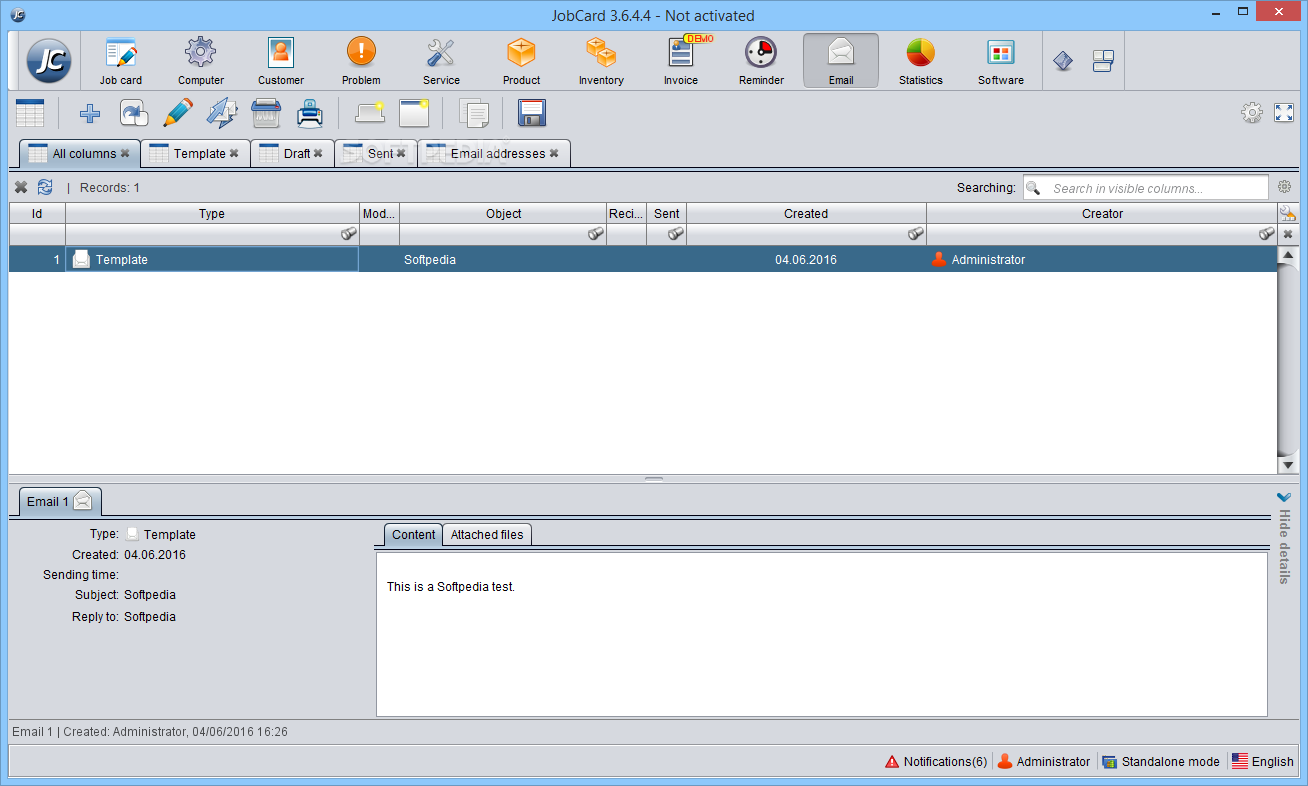
Task: Collapse the panel using Hide details
Action: [1285, 537]
